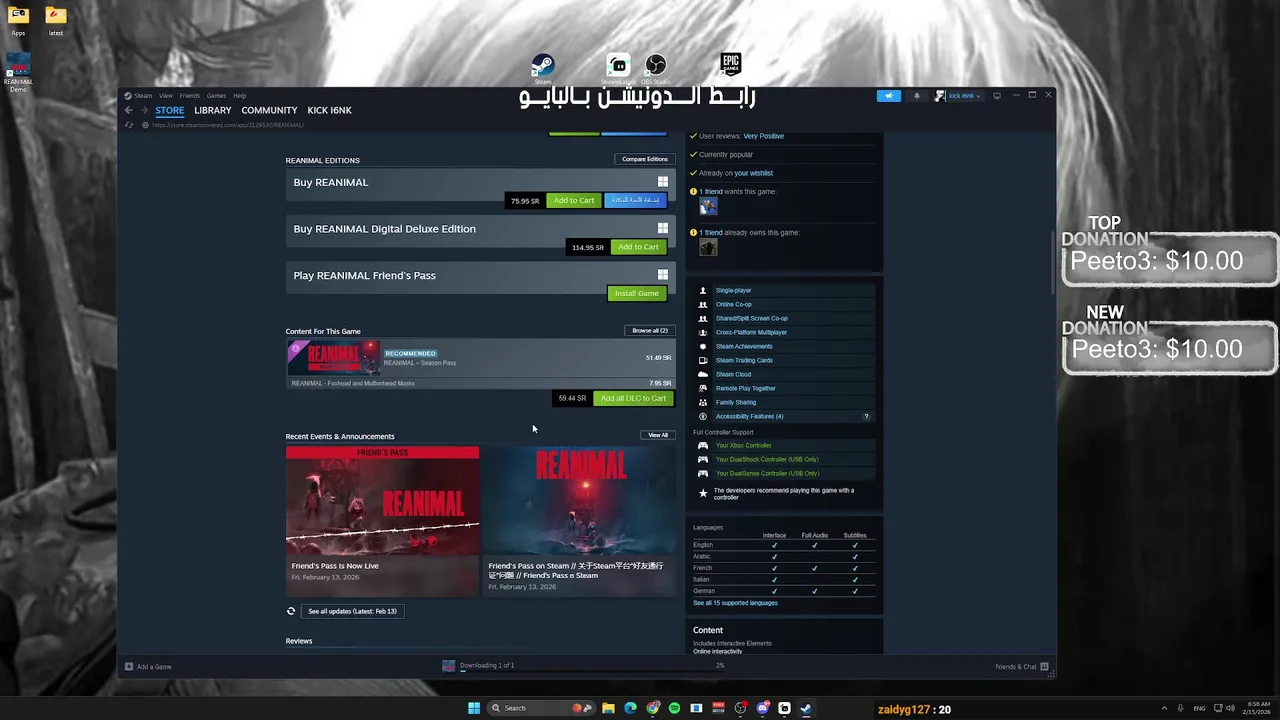Refresh the recent updates list icon
Screen dimensions: 1280x720
[291, 611]
